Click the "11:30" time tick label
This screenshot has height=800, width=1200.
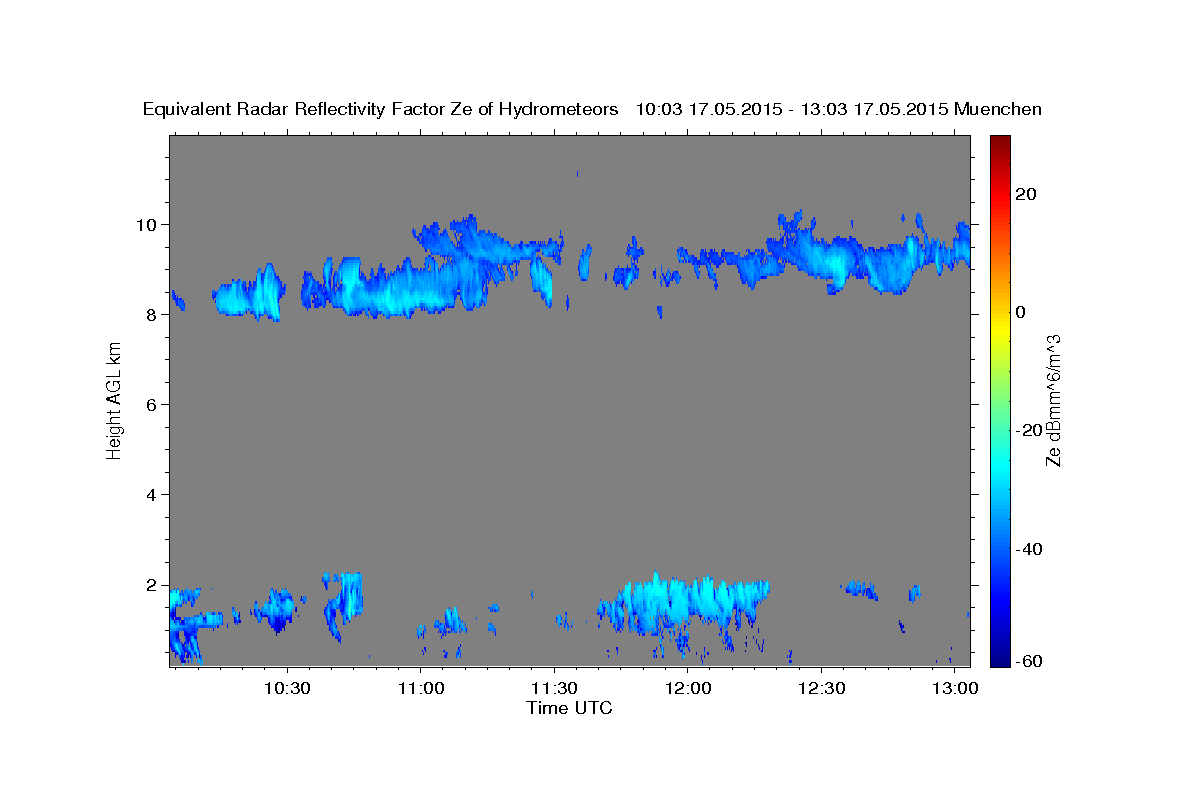coord(554,689)
